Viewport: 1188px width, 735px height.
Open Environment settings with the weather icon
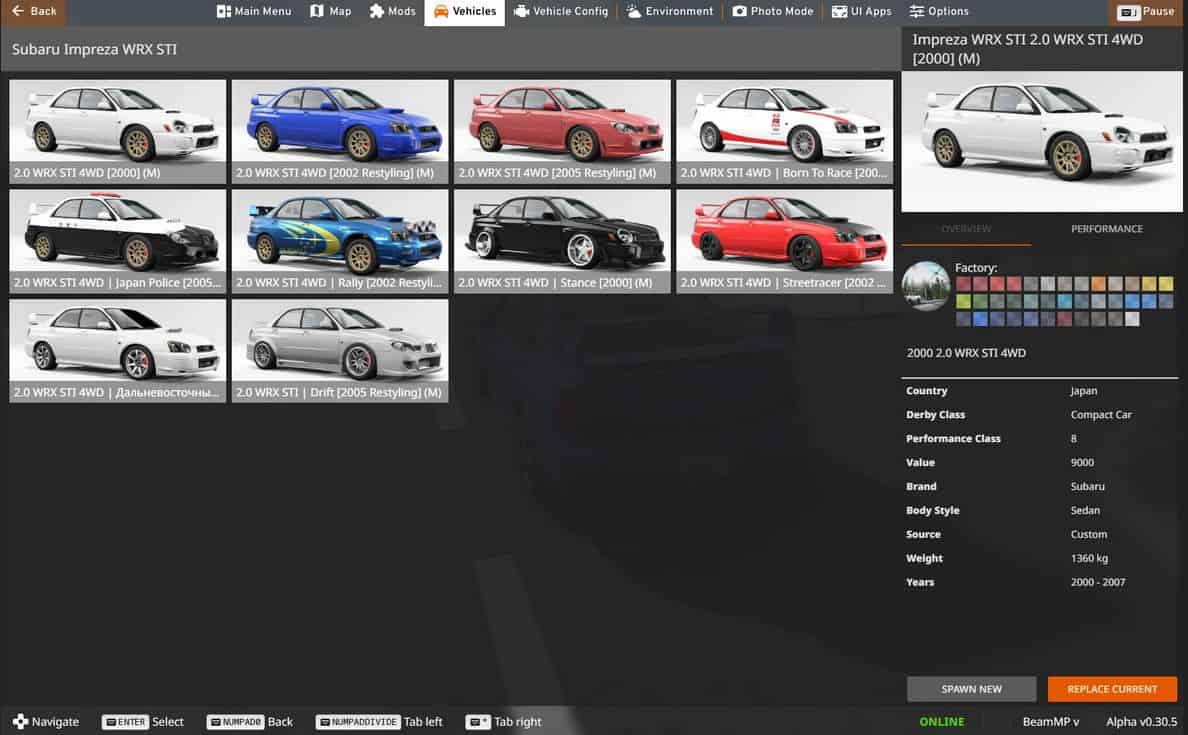click(634, 11)
